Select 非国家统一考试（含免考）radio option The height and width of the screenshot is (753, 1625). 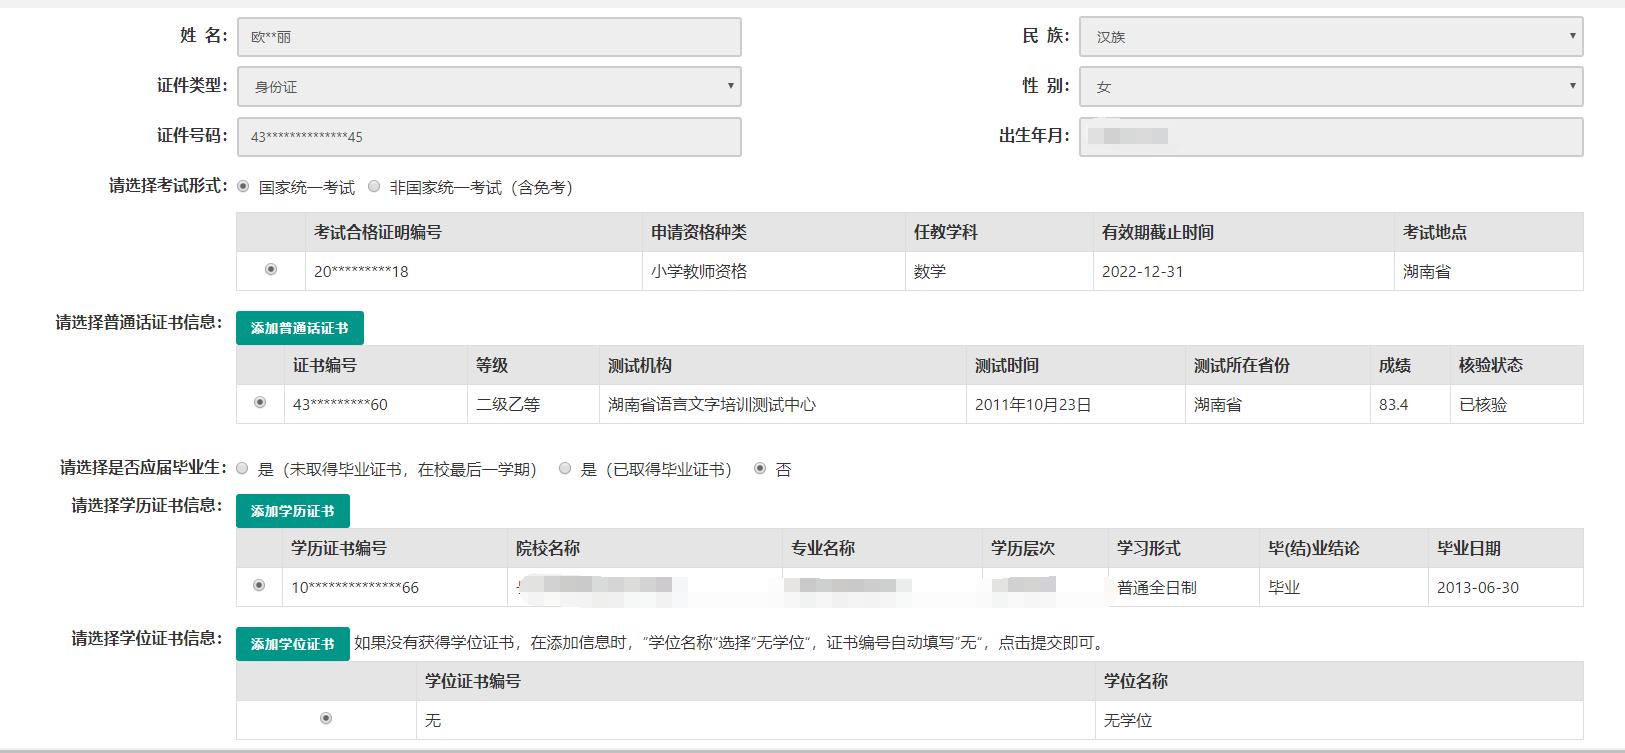374,187
